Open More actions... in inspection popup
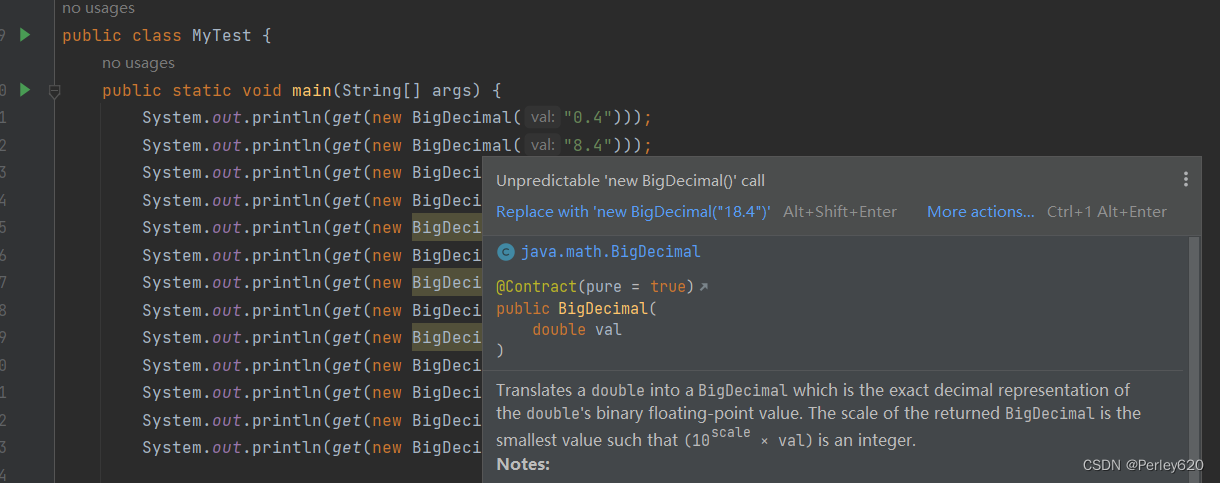 tap(980, 212)
